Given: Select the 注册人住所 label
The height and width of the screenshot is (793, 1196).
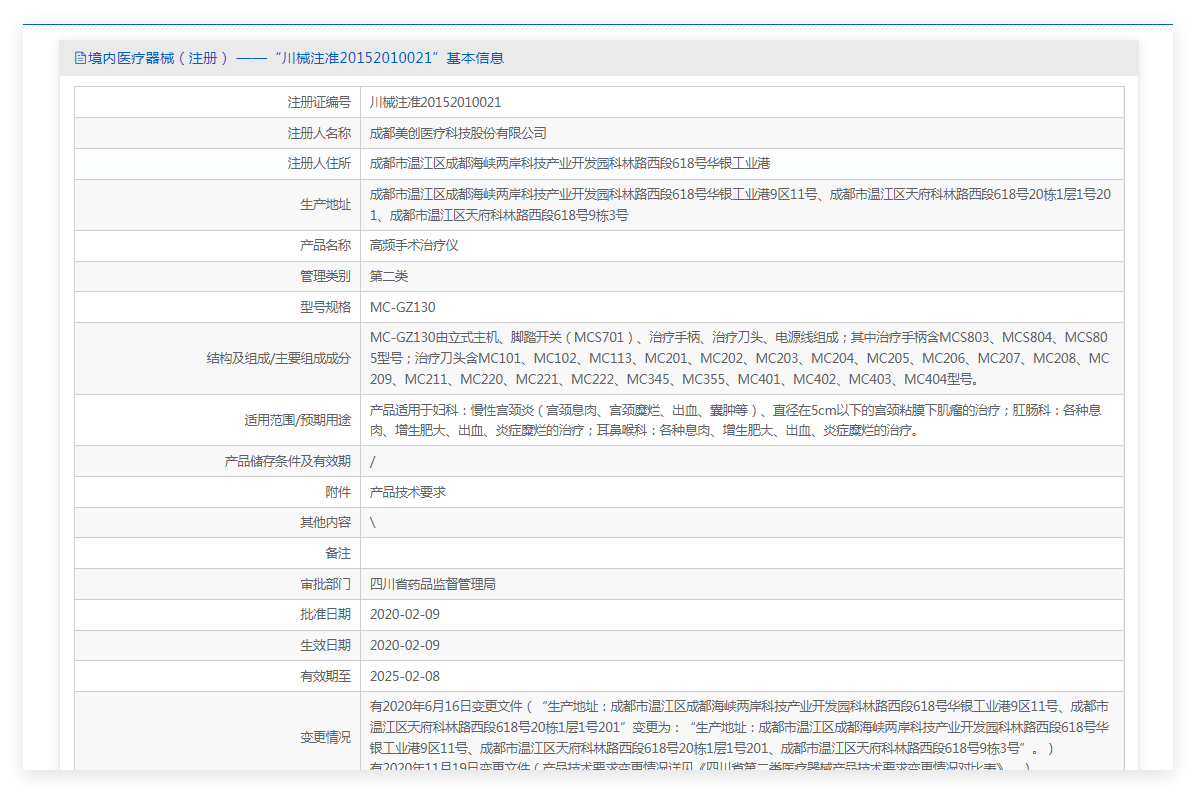Looking at the screenshot, I should click(x=319, y=163).
